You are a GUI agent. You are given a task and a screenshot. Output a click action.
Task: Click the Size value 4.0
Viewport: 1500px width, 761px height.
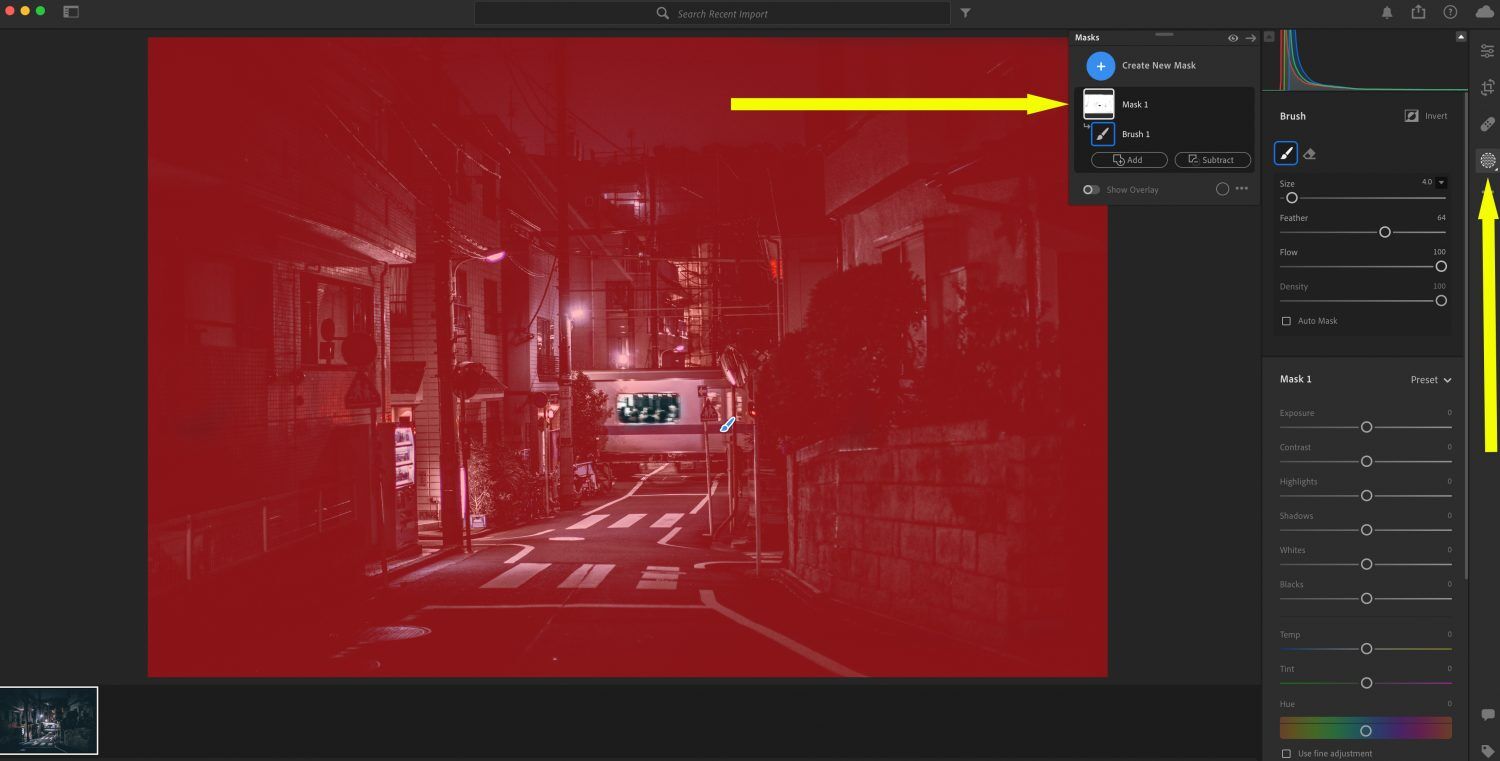(x=1427, y=182)
